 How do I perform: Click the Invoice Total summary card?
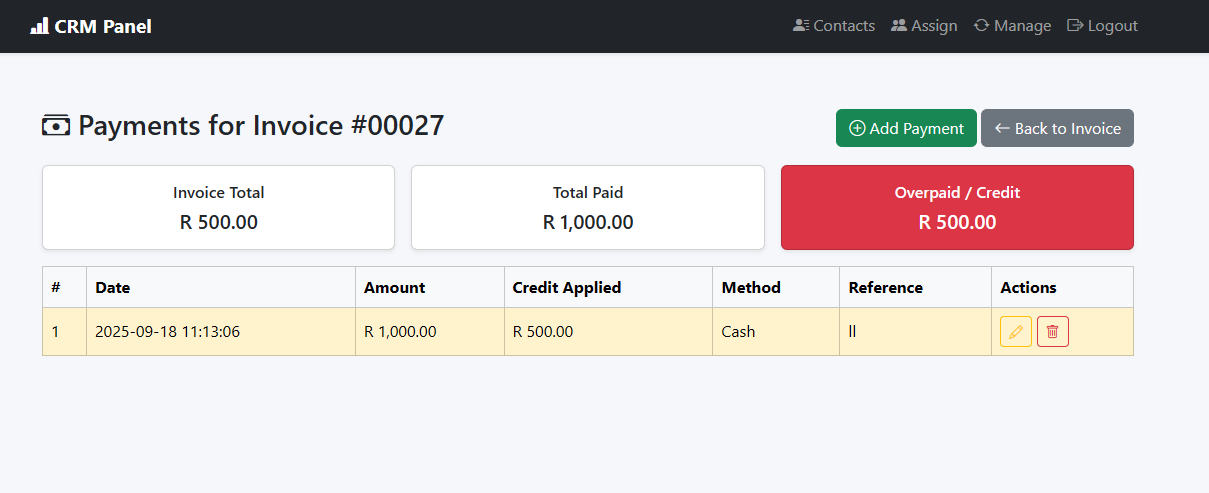[x=218, y=207]
